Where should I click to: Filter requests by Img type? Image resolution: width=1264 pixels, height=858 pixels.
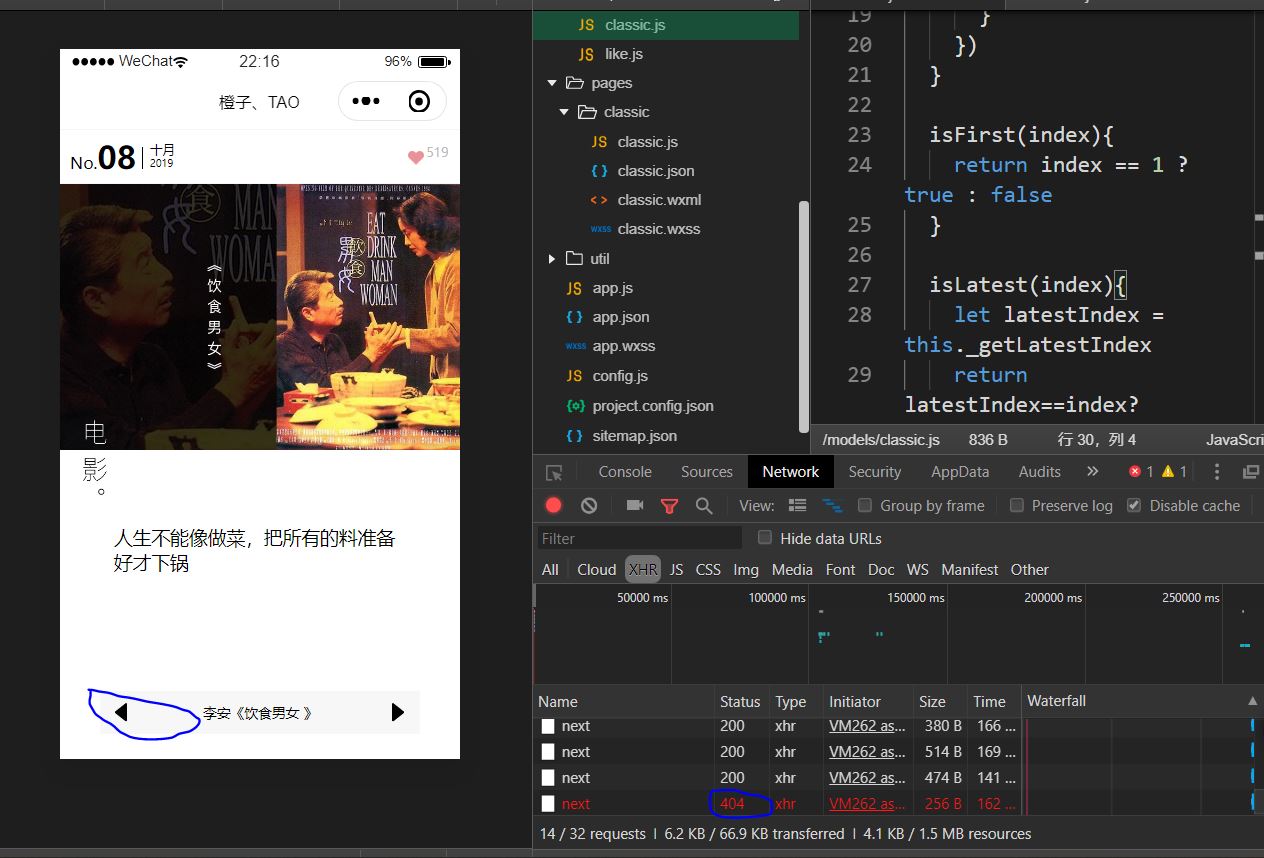coord(746,569)
